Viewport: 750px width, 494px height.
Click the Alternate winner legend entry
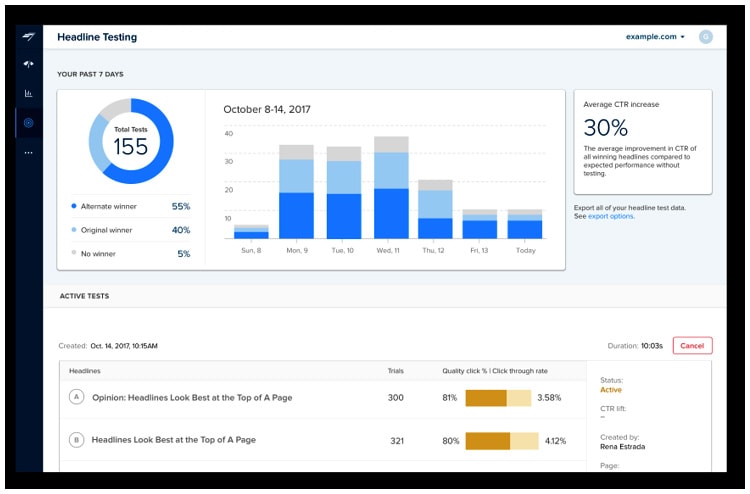[131, 206]
